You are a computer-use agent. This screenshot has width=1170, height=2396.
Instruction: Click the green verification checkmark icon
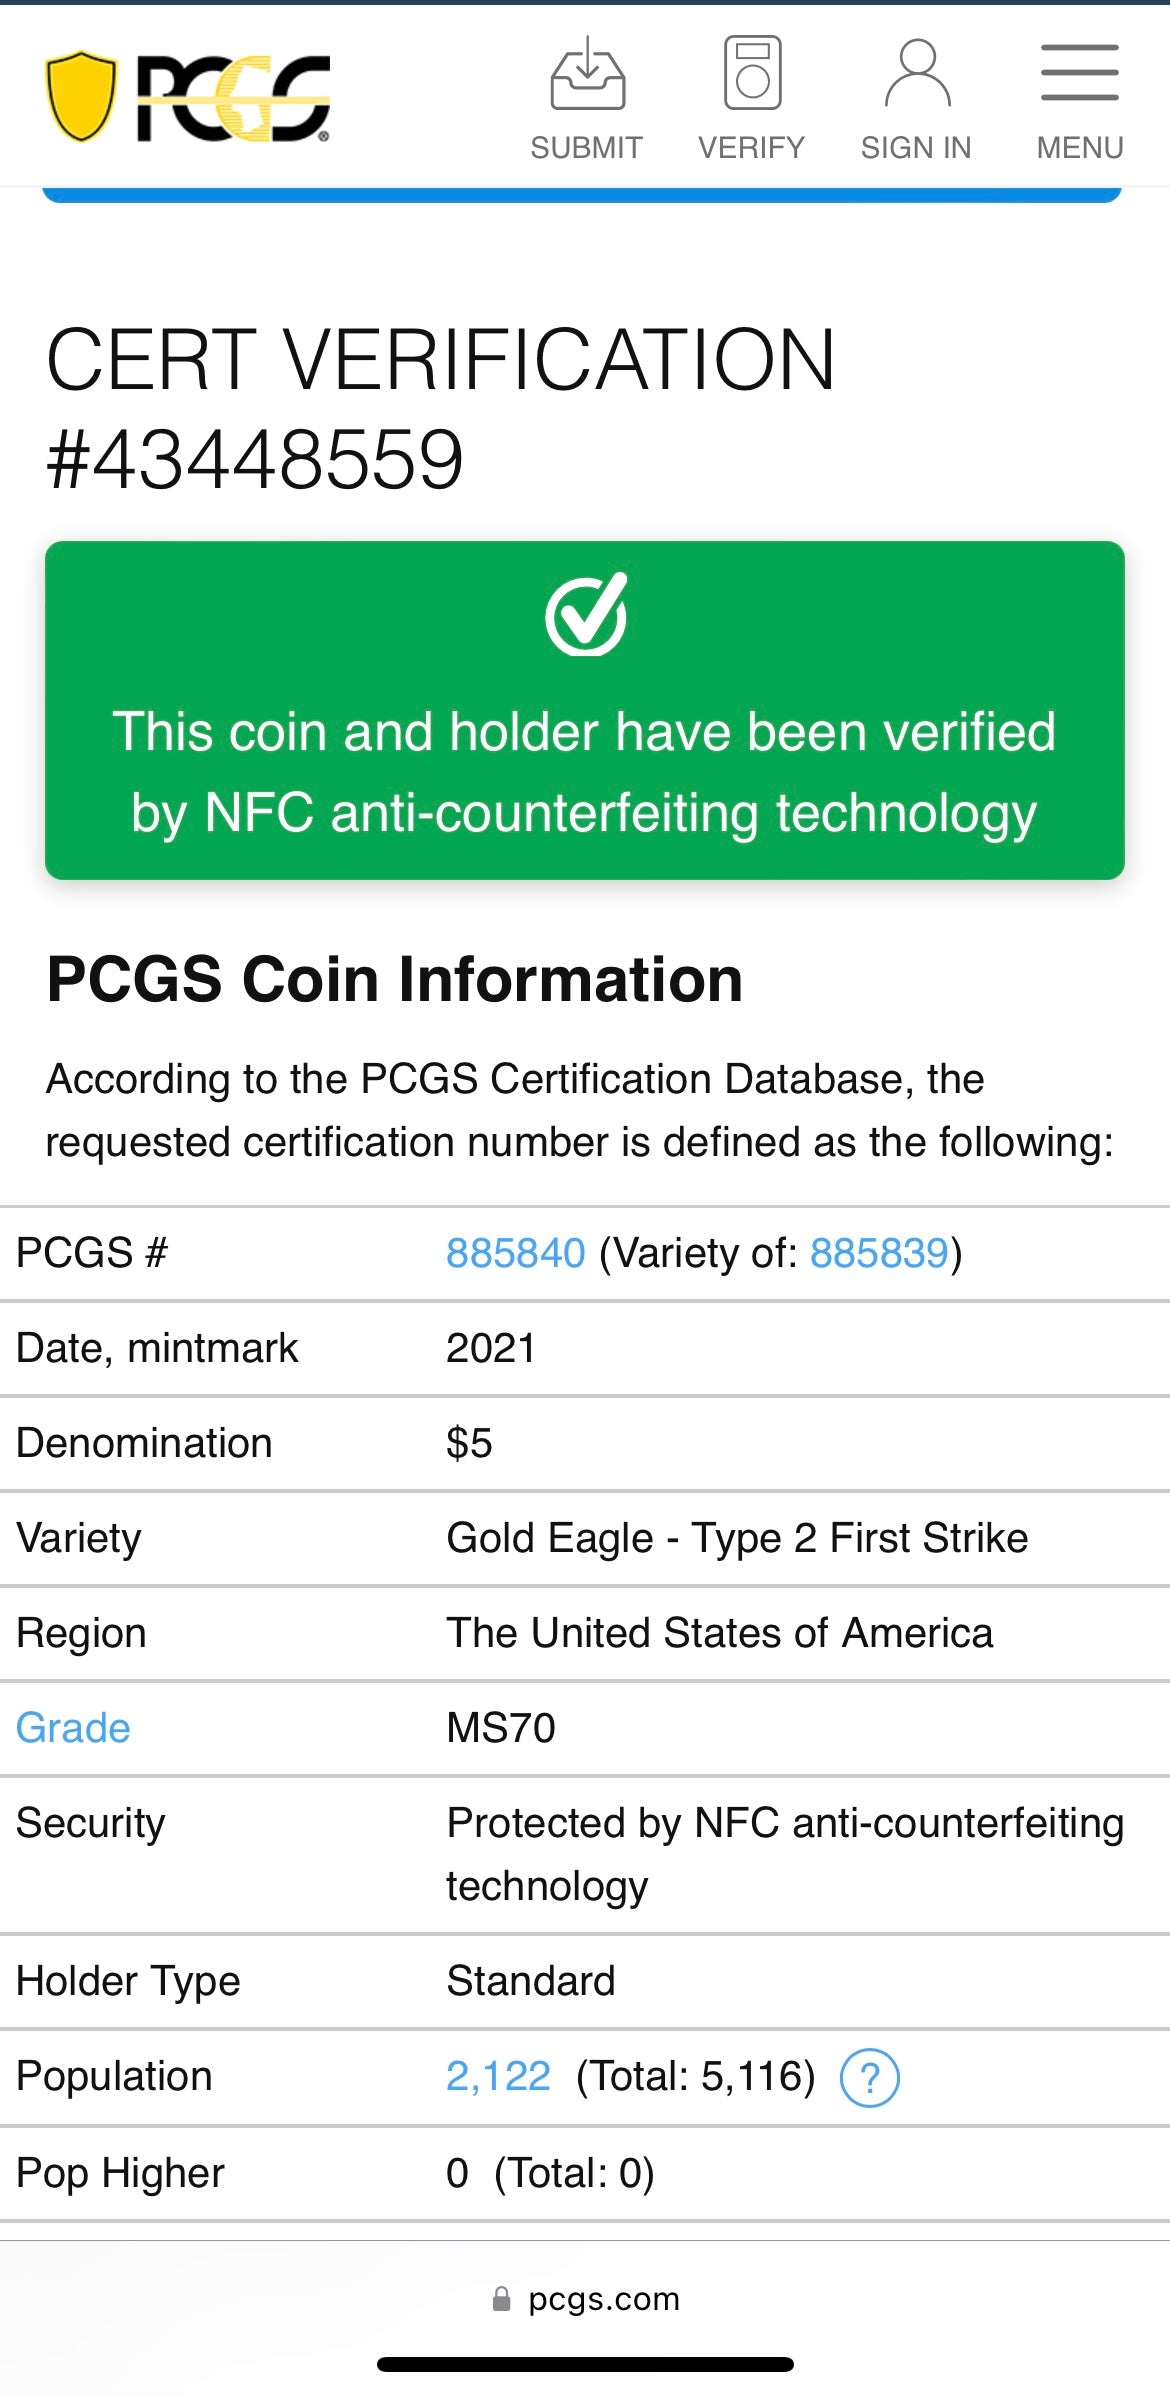point(585,618)
